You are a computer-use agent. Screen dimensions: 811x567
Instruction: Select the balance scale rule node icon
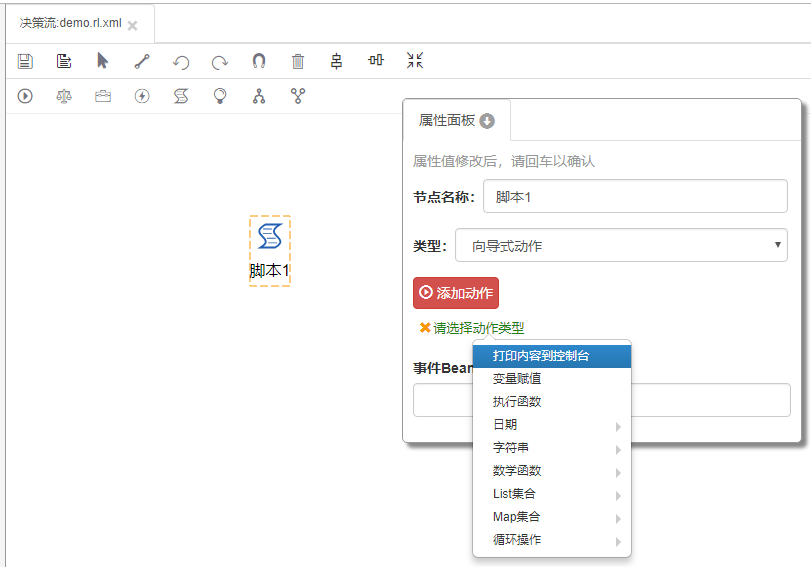64,96
